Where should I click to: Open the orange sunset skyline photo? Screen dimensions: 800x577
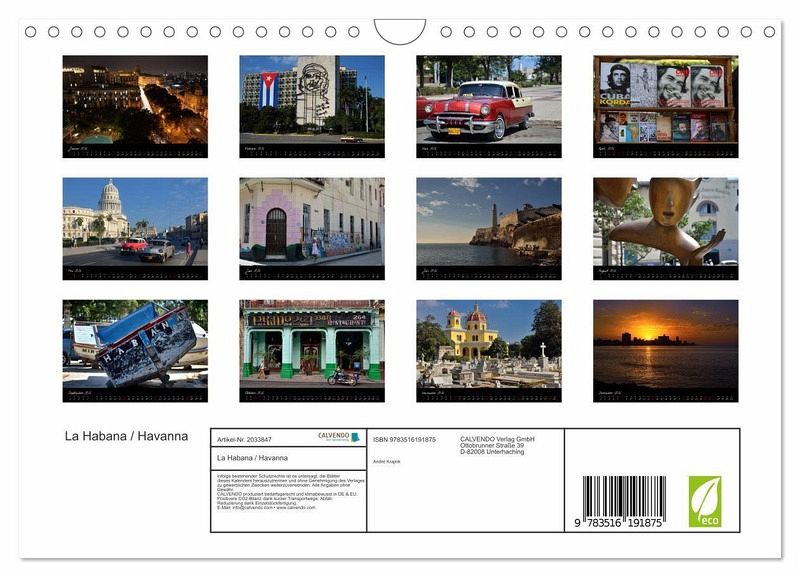tap(665, 351)
